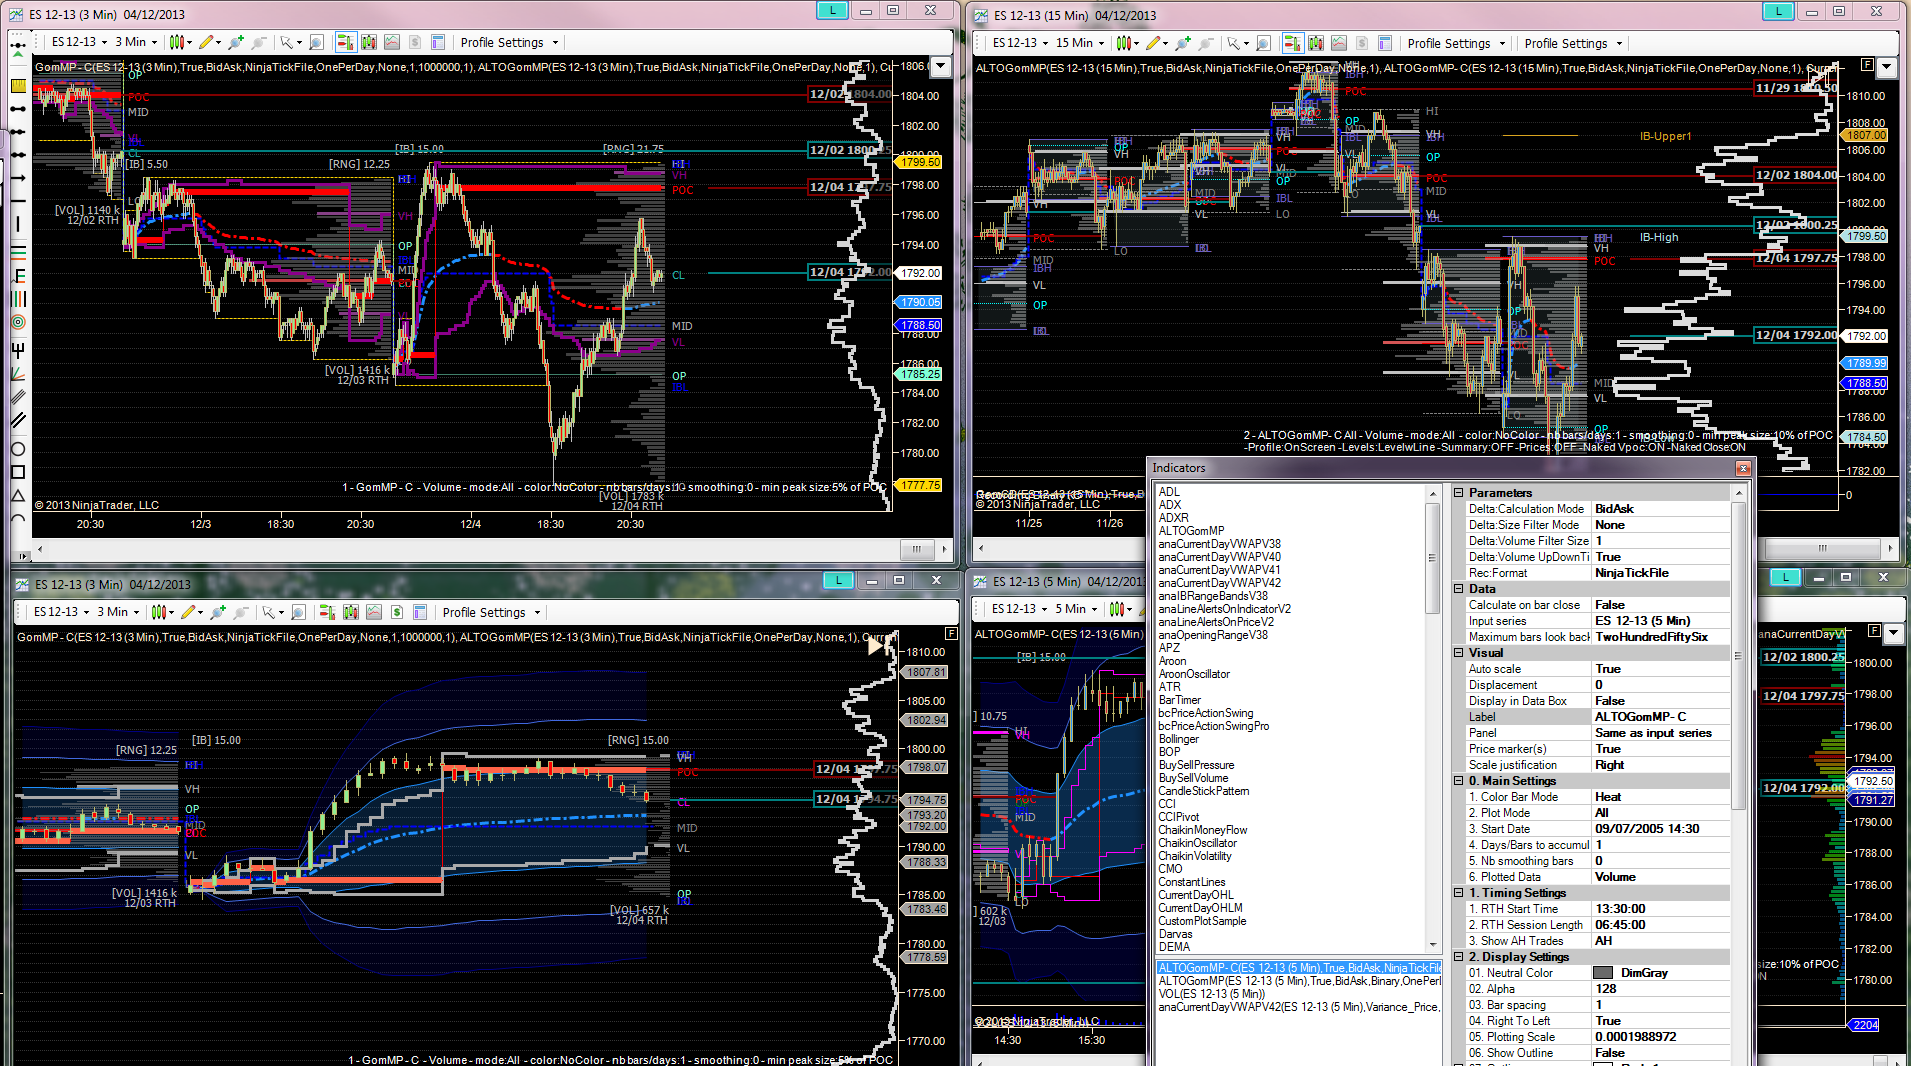Open instrument dropdown ES 12-13 in top 3 Min chart
1911x1066 pixels.
point(79,42)
